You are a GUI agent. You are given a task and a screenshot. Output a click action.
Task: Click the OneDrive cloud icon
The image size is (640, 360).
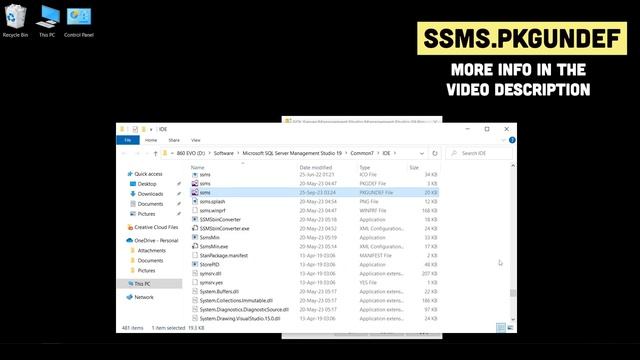coord(129,240)
